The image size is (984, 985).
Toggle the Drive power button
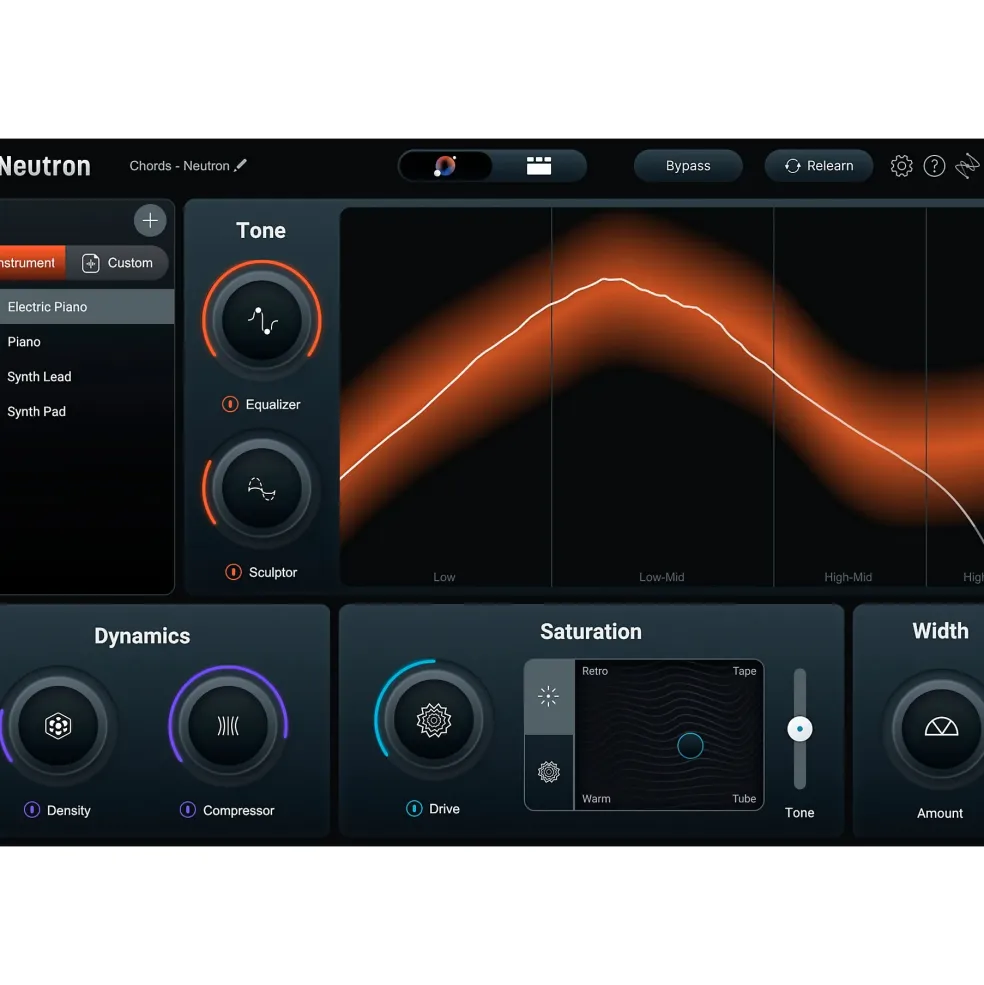coord(414,808)
